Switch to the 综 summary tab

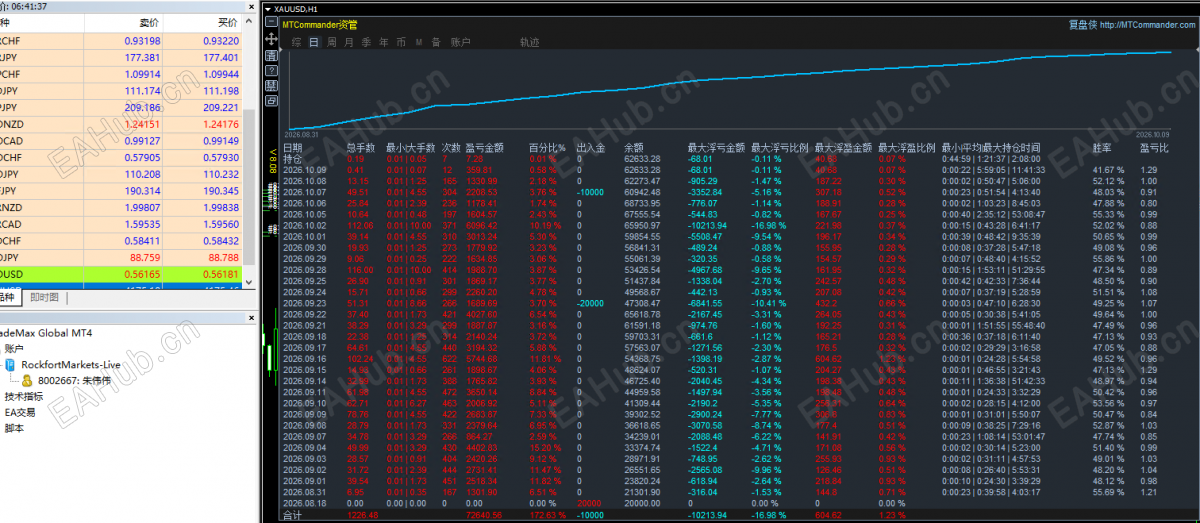coord(296,42)
